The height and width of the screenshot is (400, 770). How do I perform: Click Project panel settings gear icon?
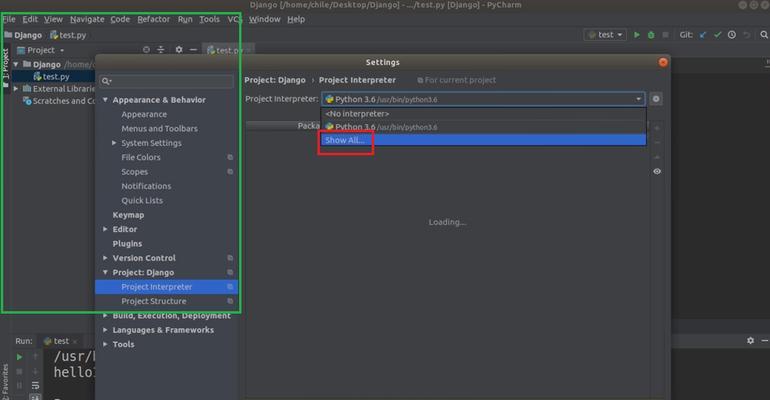[x=179, y=50]
